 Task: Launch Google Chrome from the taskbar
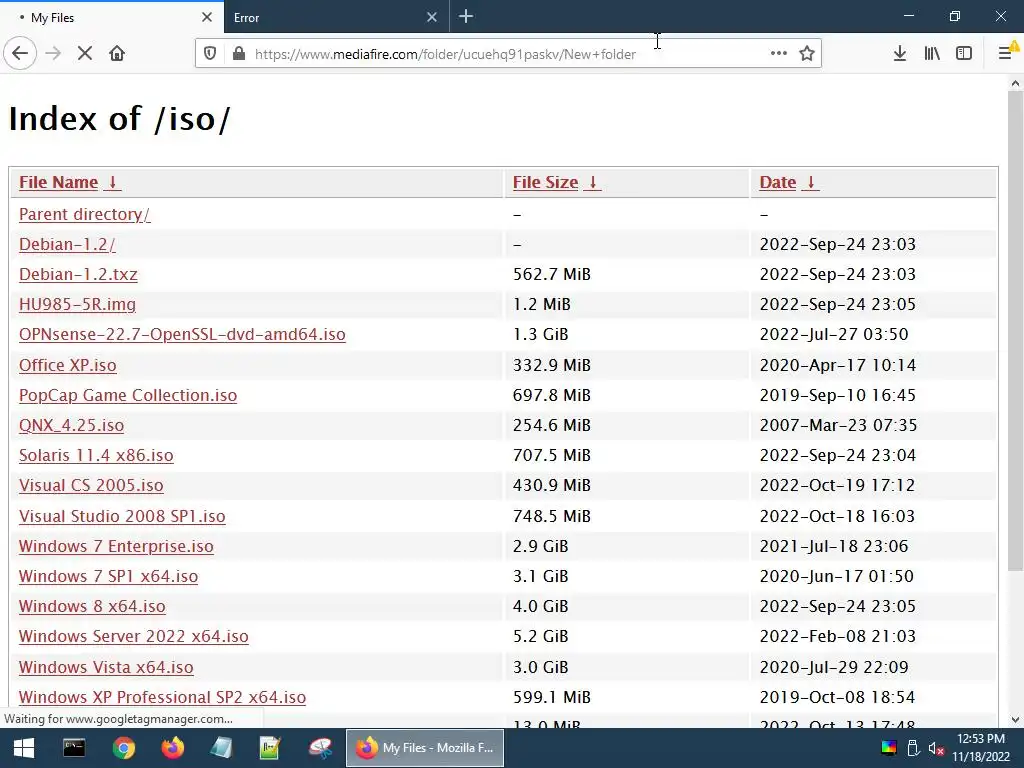(123, 748)
